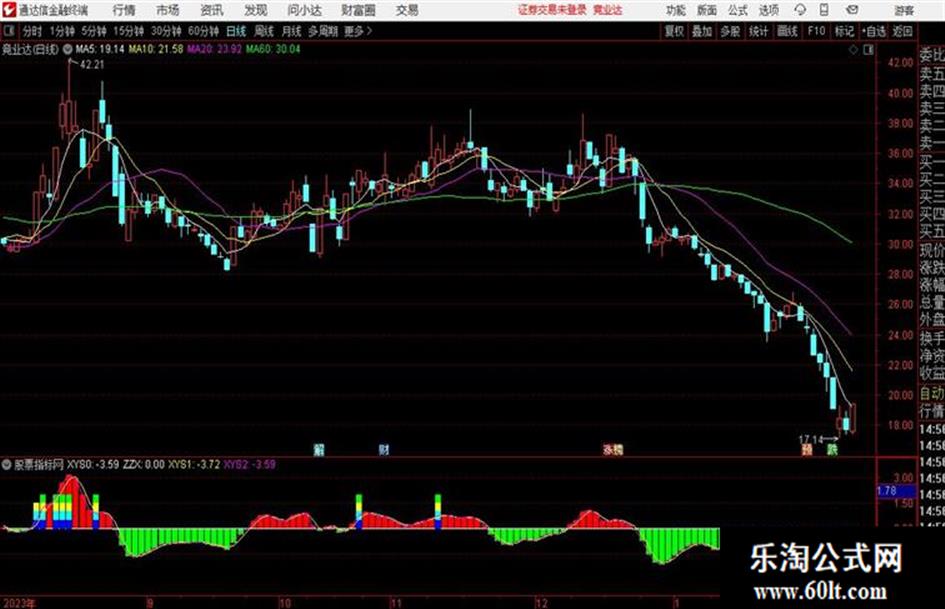Click the MA20: 23.92 indicator value

click(215, 49)
